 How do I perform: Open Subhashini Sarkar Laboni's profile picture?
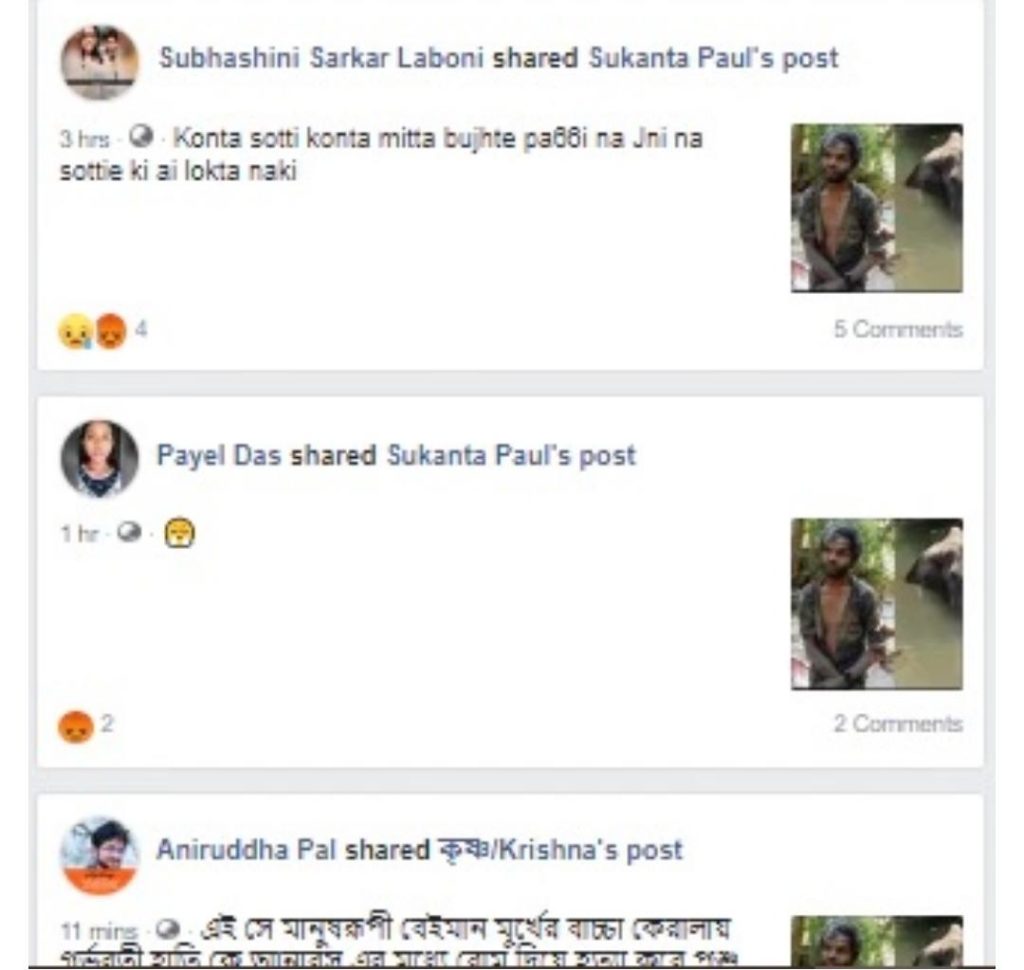click(x=99, y=63)
